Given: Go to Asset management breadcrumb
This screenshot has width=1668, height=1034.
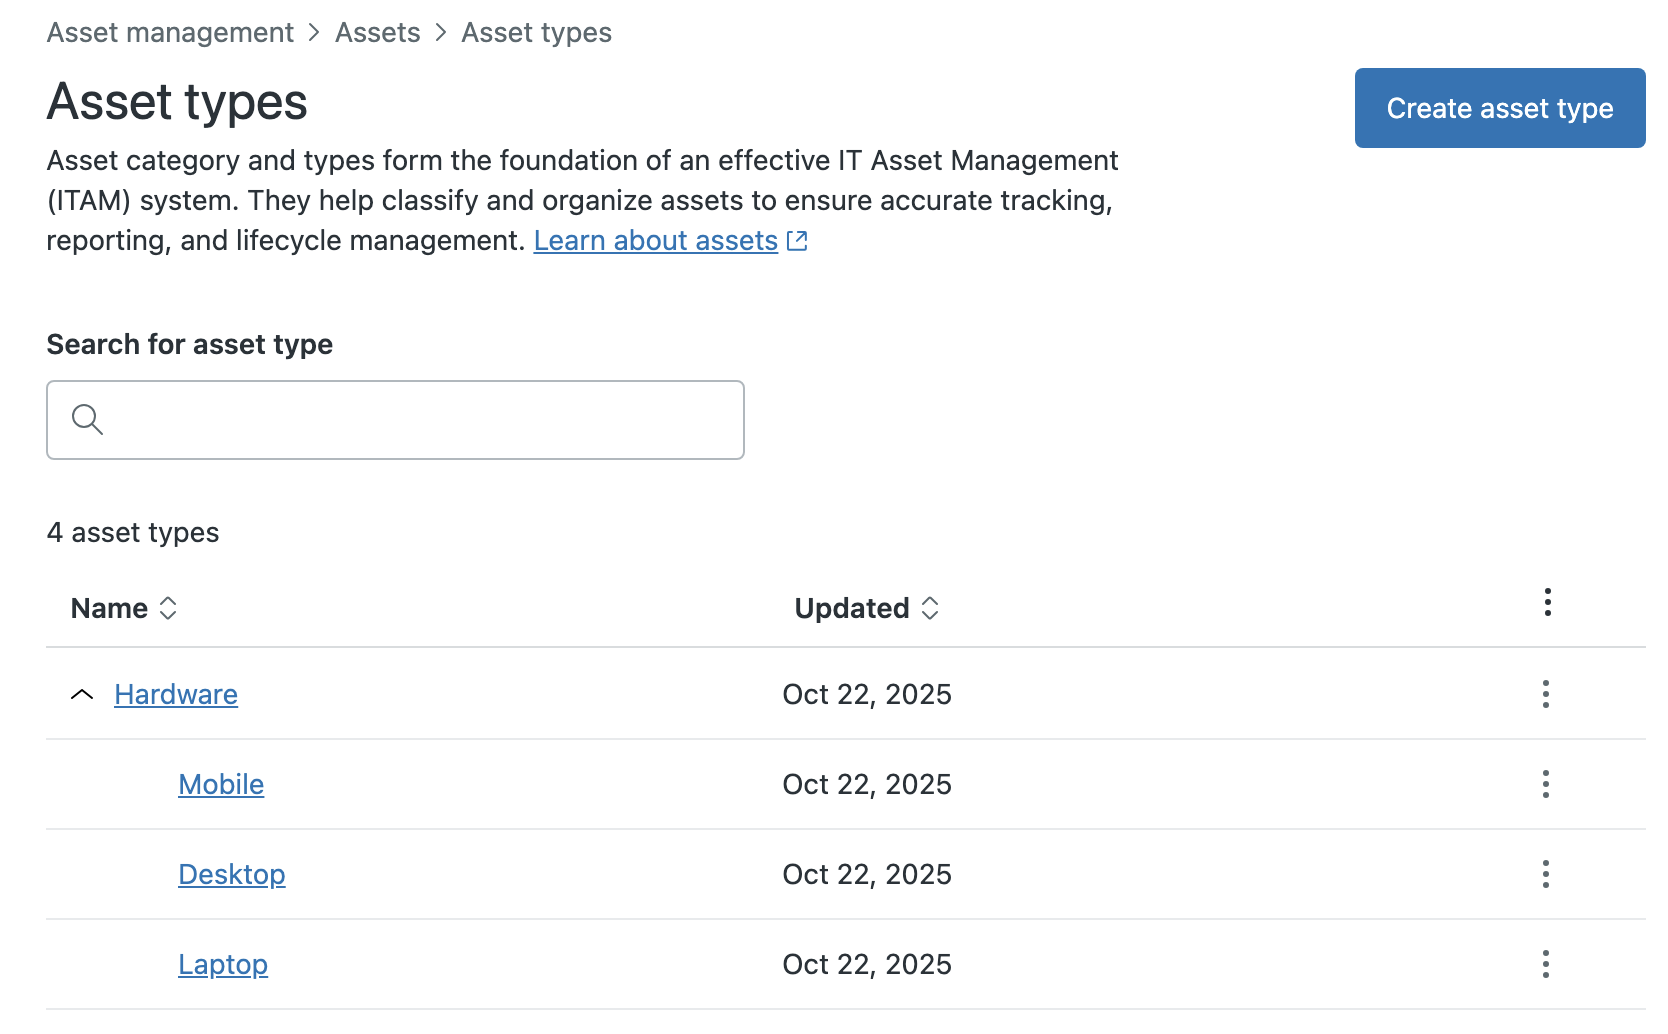Looking at the screenshot, I should click(x=170, y=33).
